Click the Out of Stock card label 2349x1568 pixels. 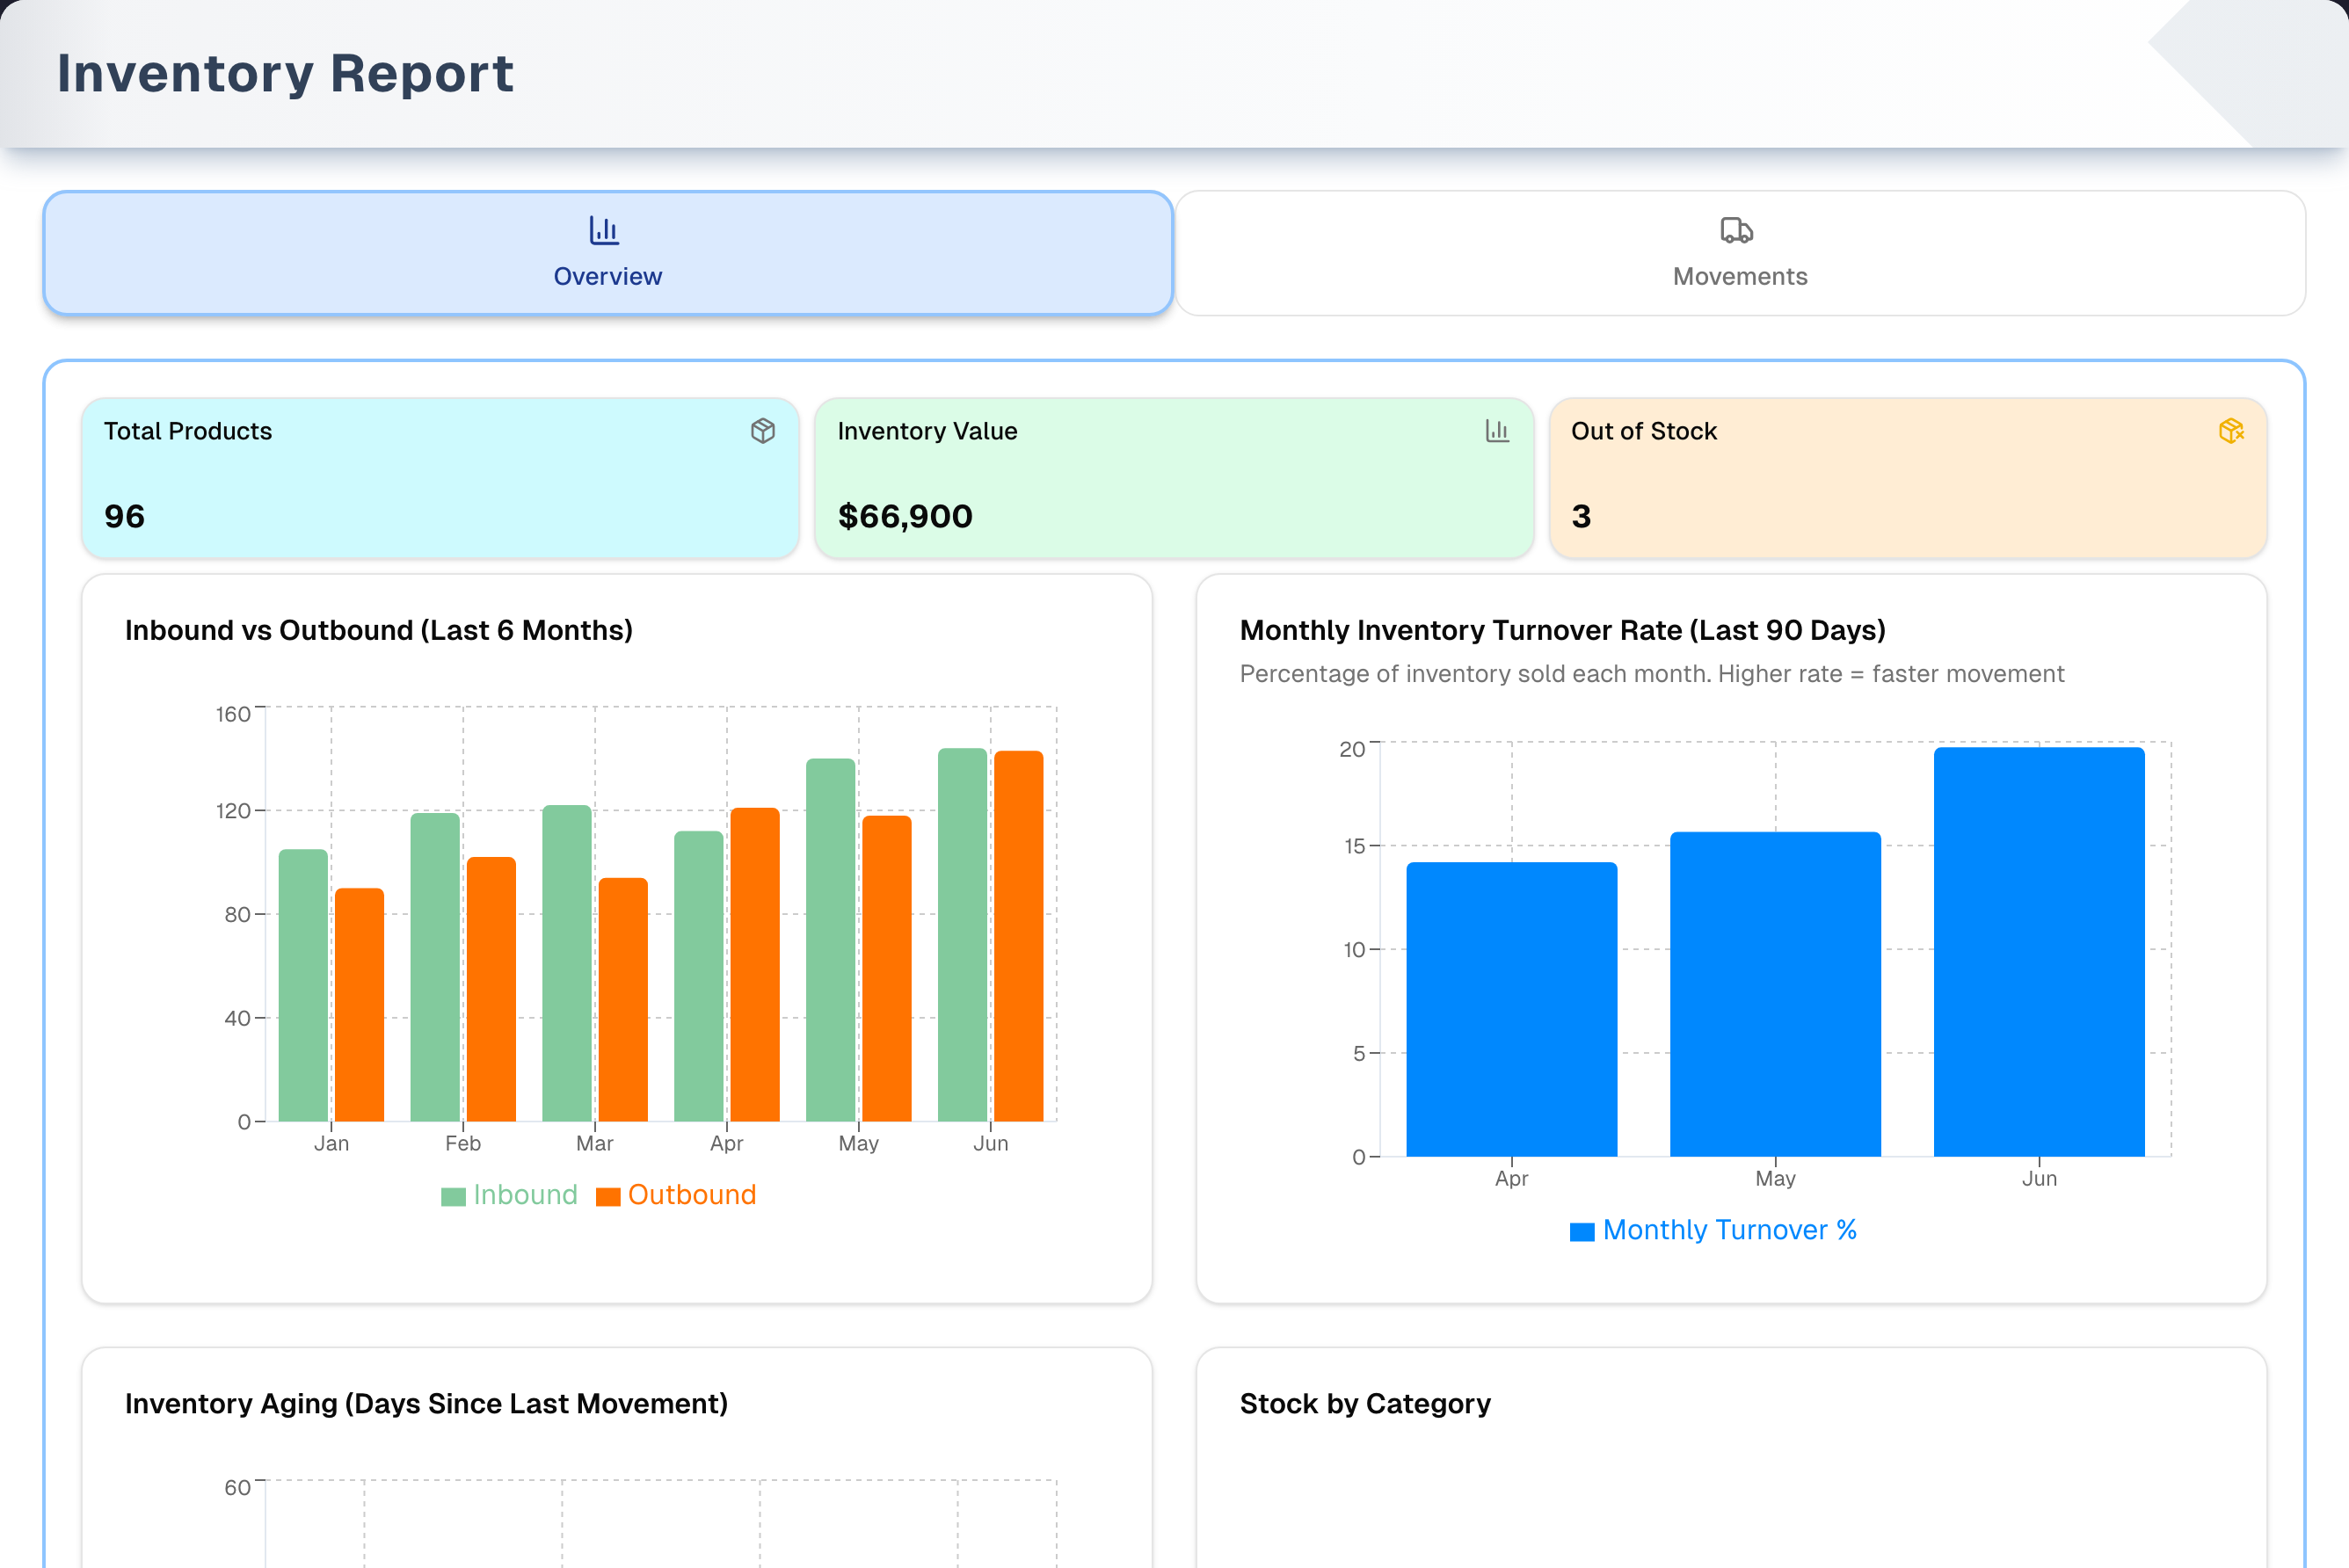coord(1644,431)
